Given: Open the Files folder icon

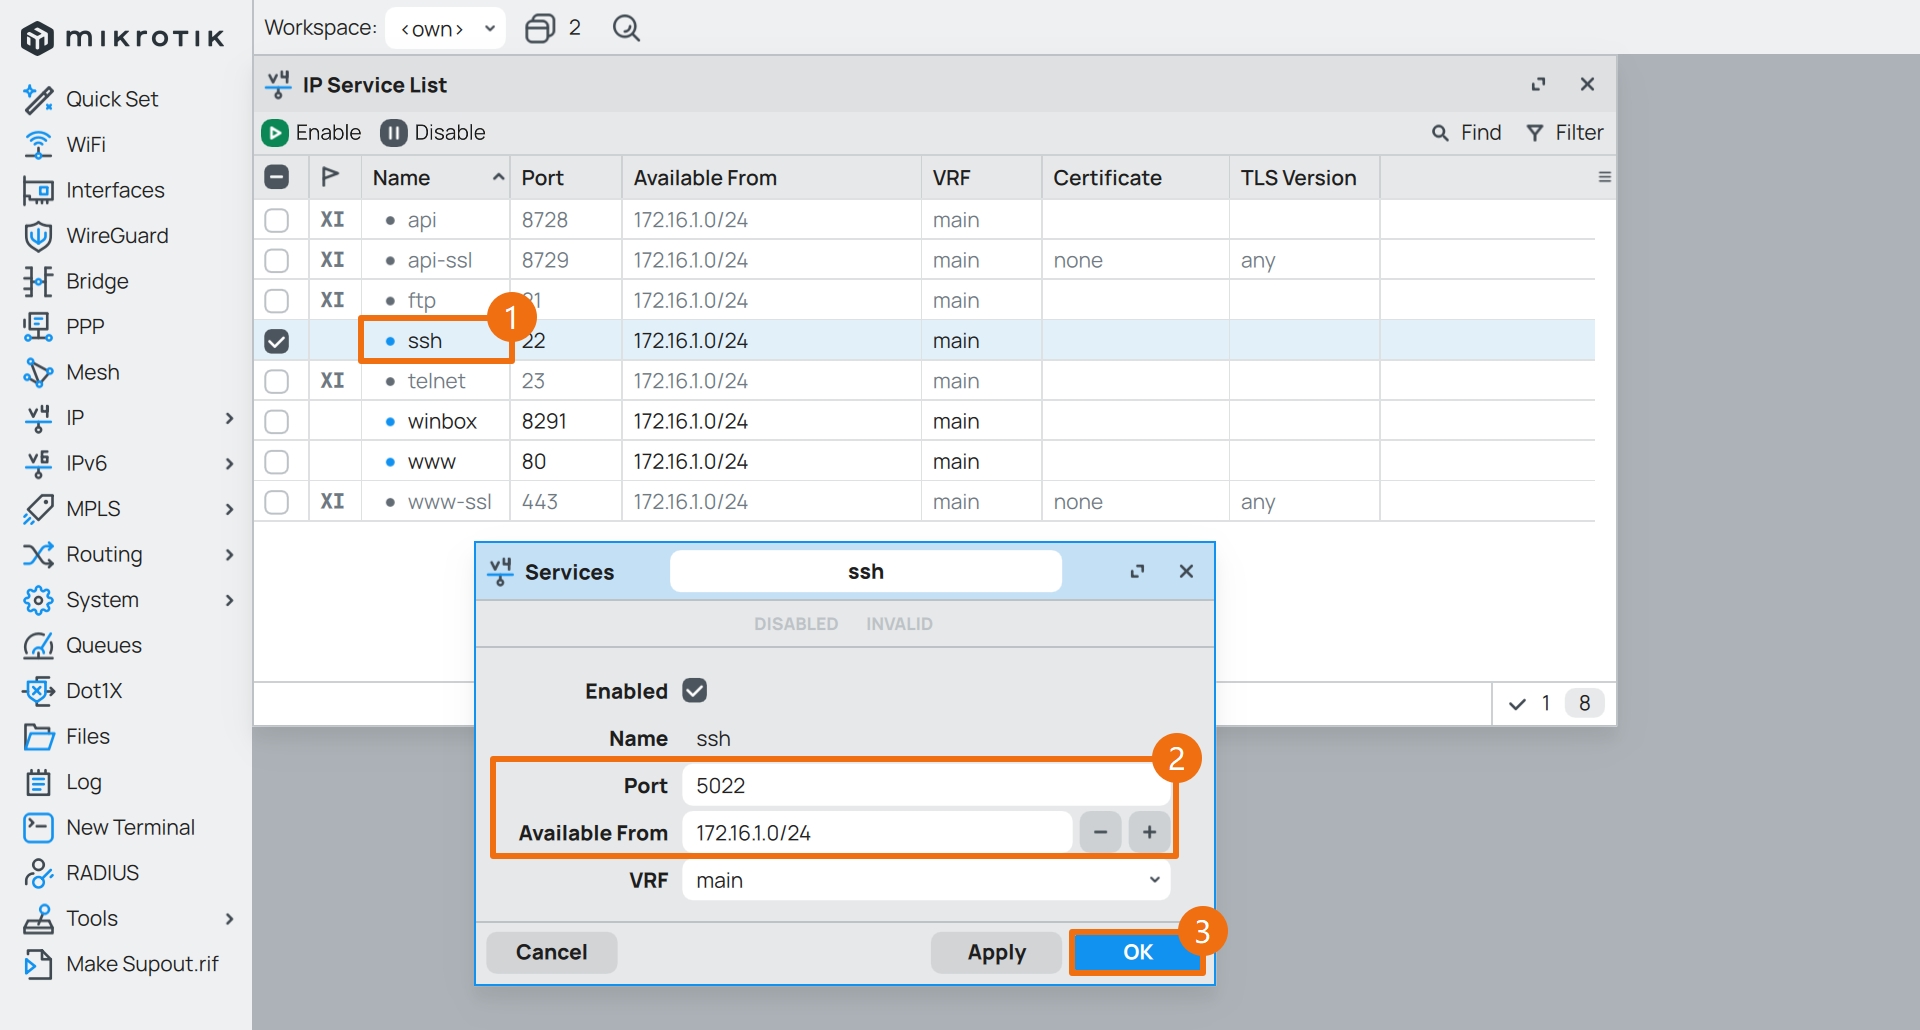Looking at the screenshot, I should [38, 736].
